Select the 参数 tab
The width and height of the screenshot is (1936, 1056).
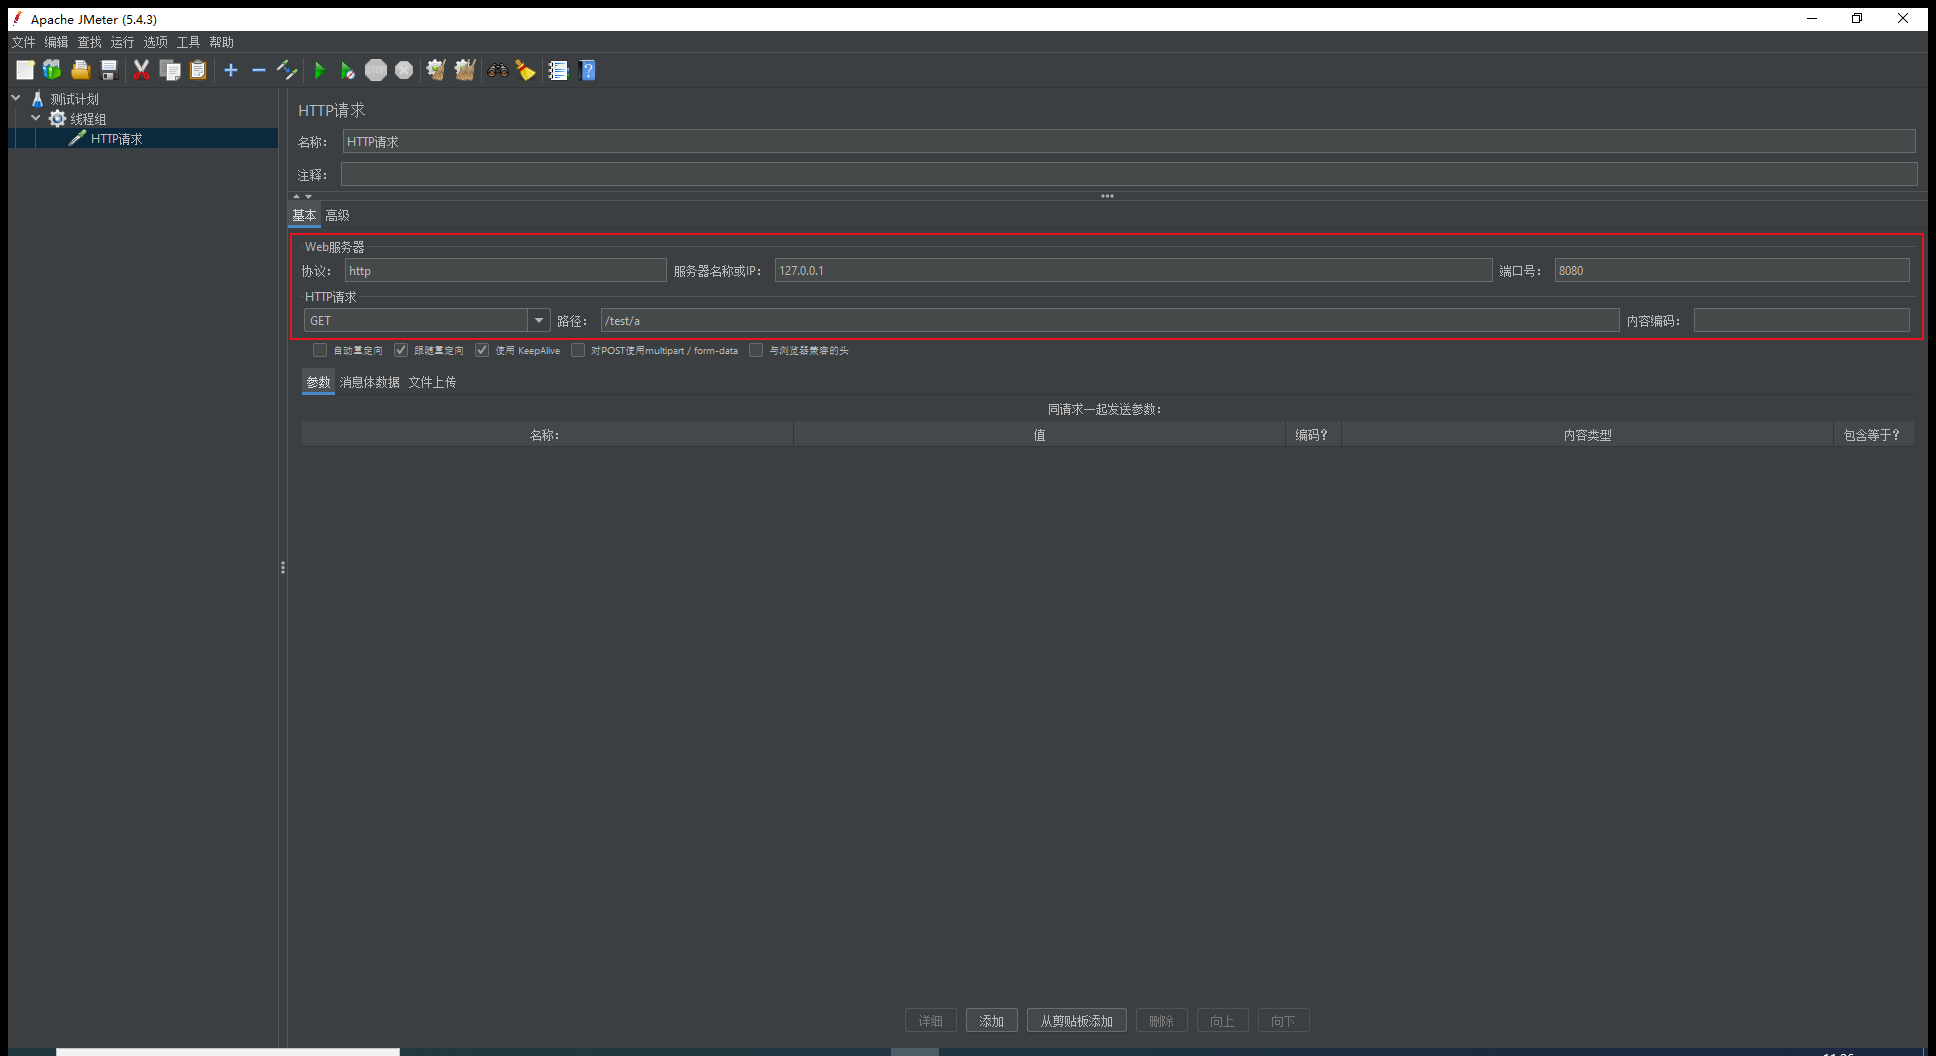tap(318, 382)
